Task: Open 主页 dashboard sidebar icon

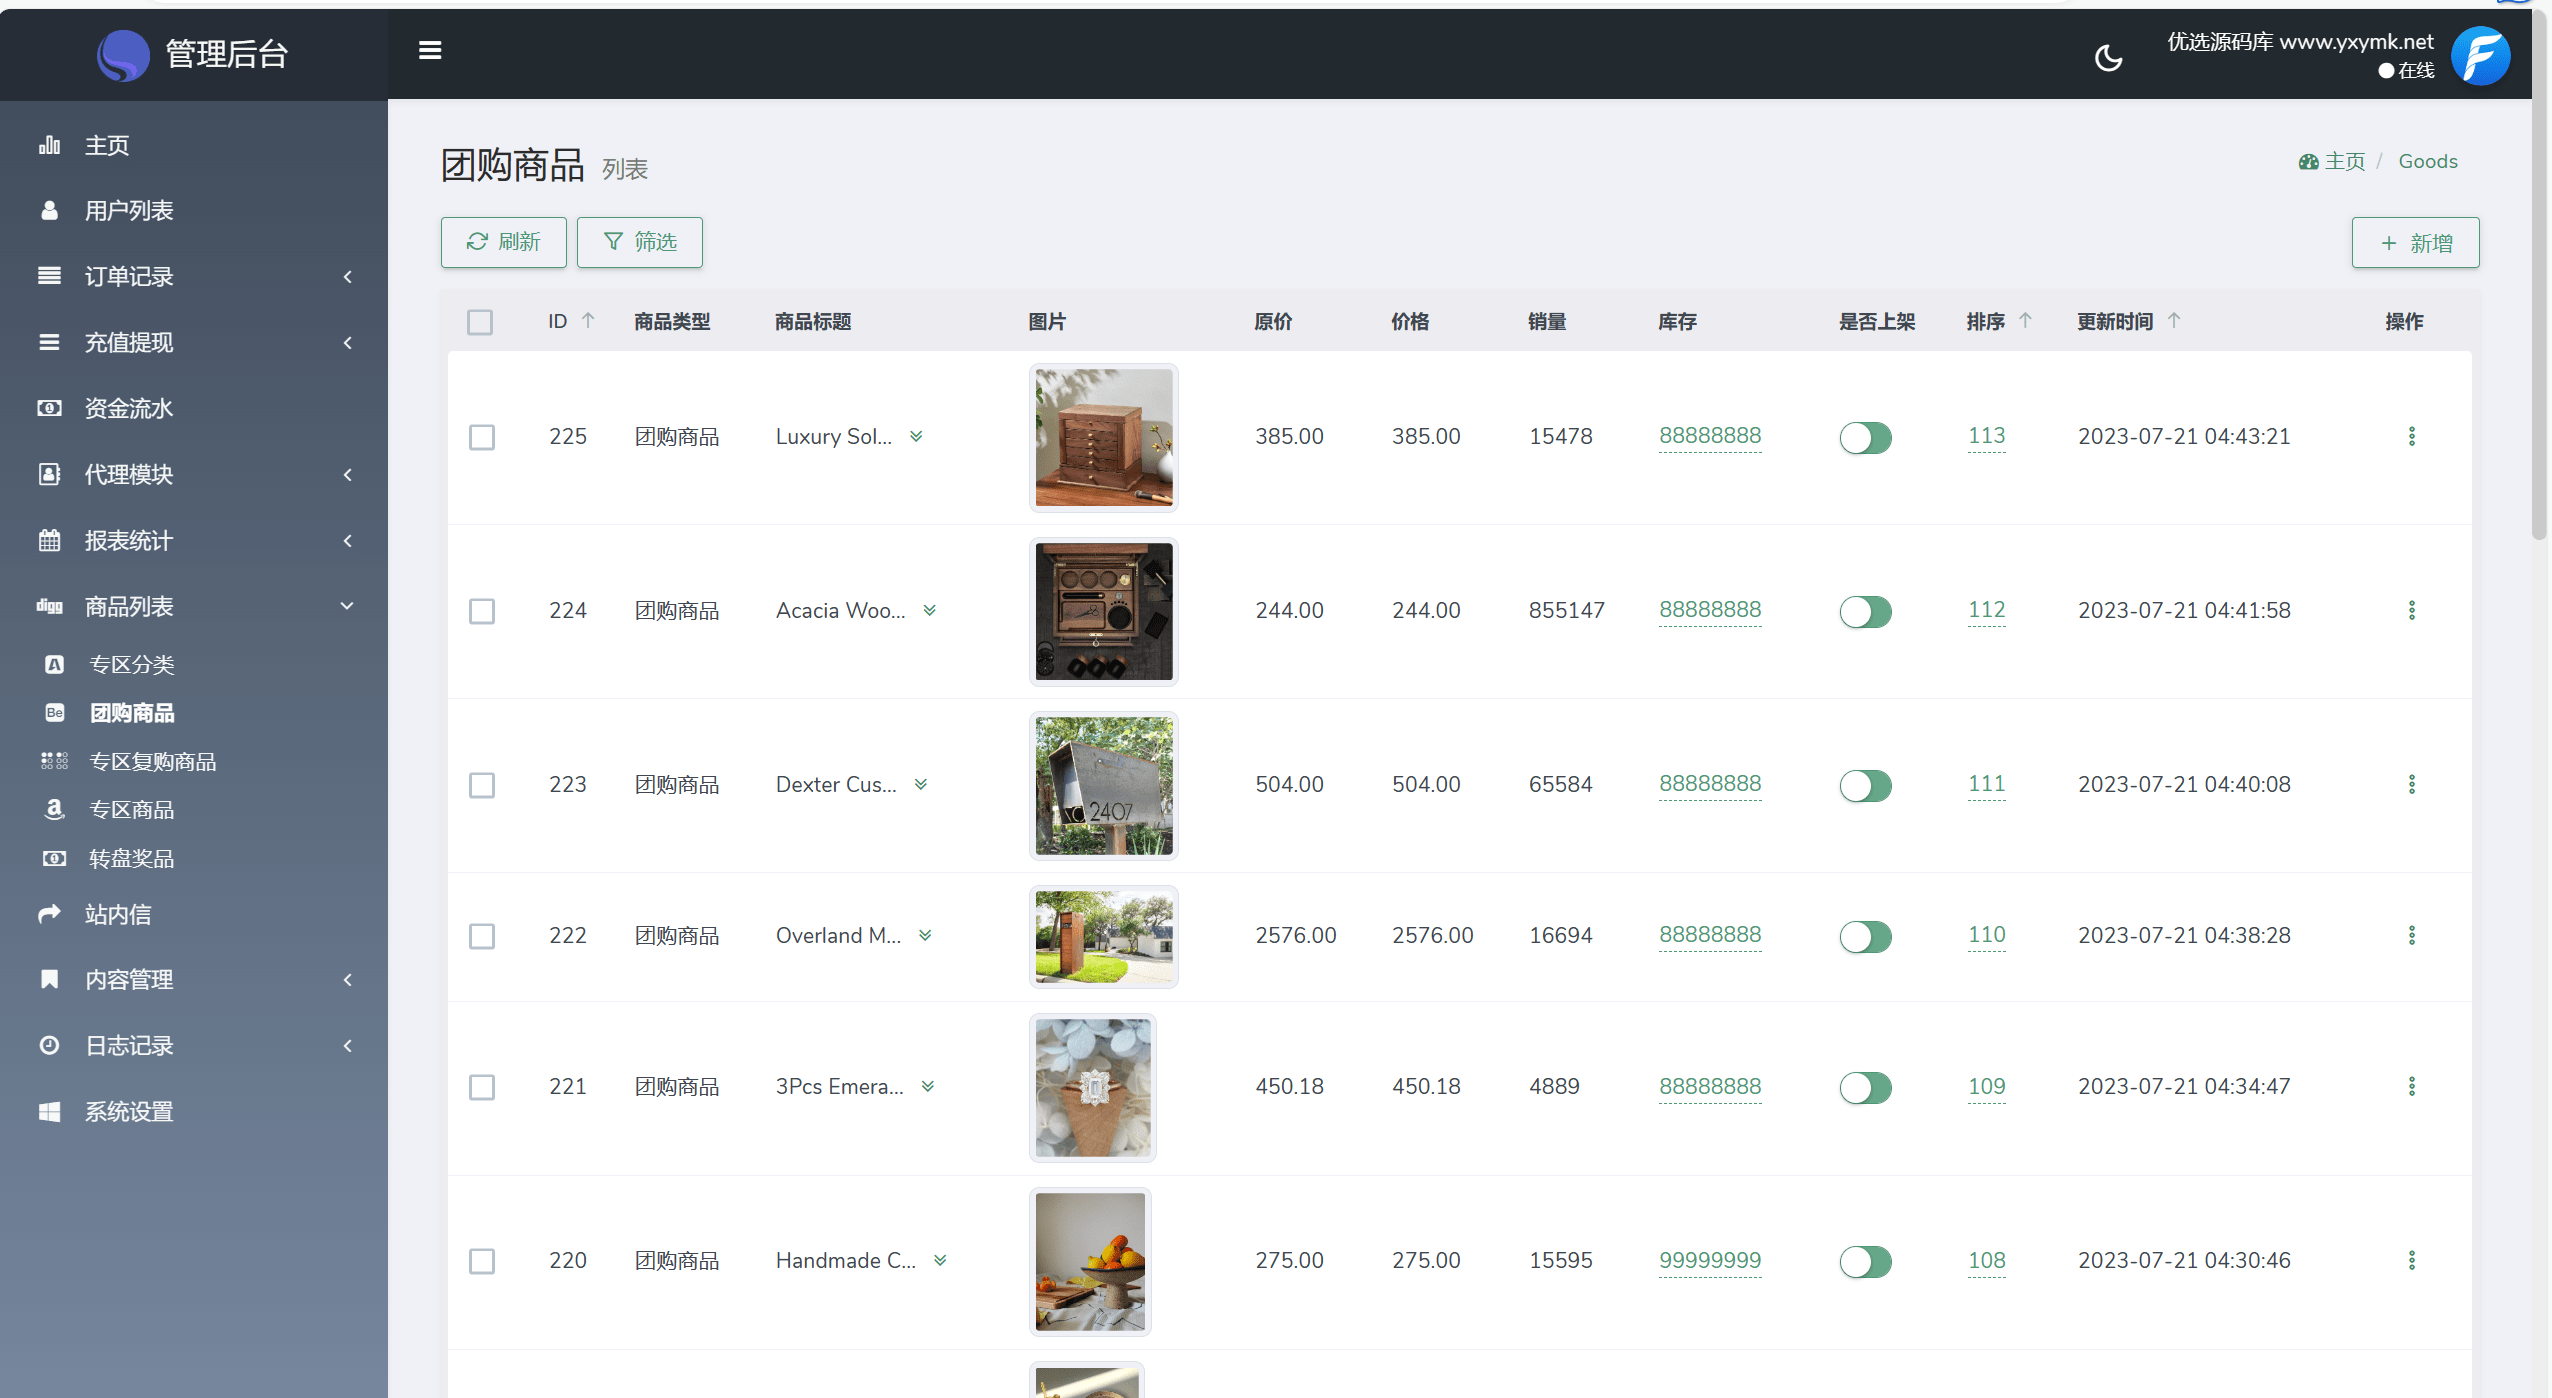Action: 49,146
